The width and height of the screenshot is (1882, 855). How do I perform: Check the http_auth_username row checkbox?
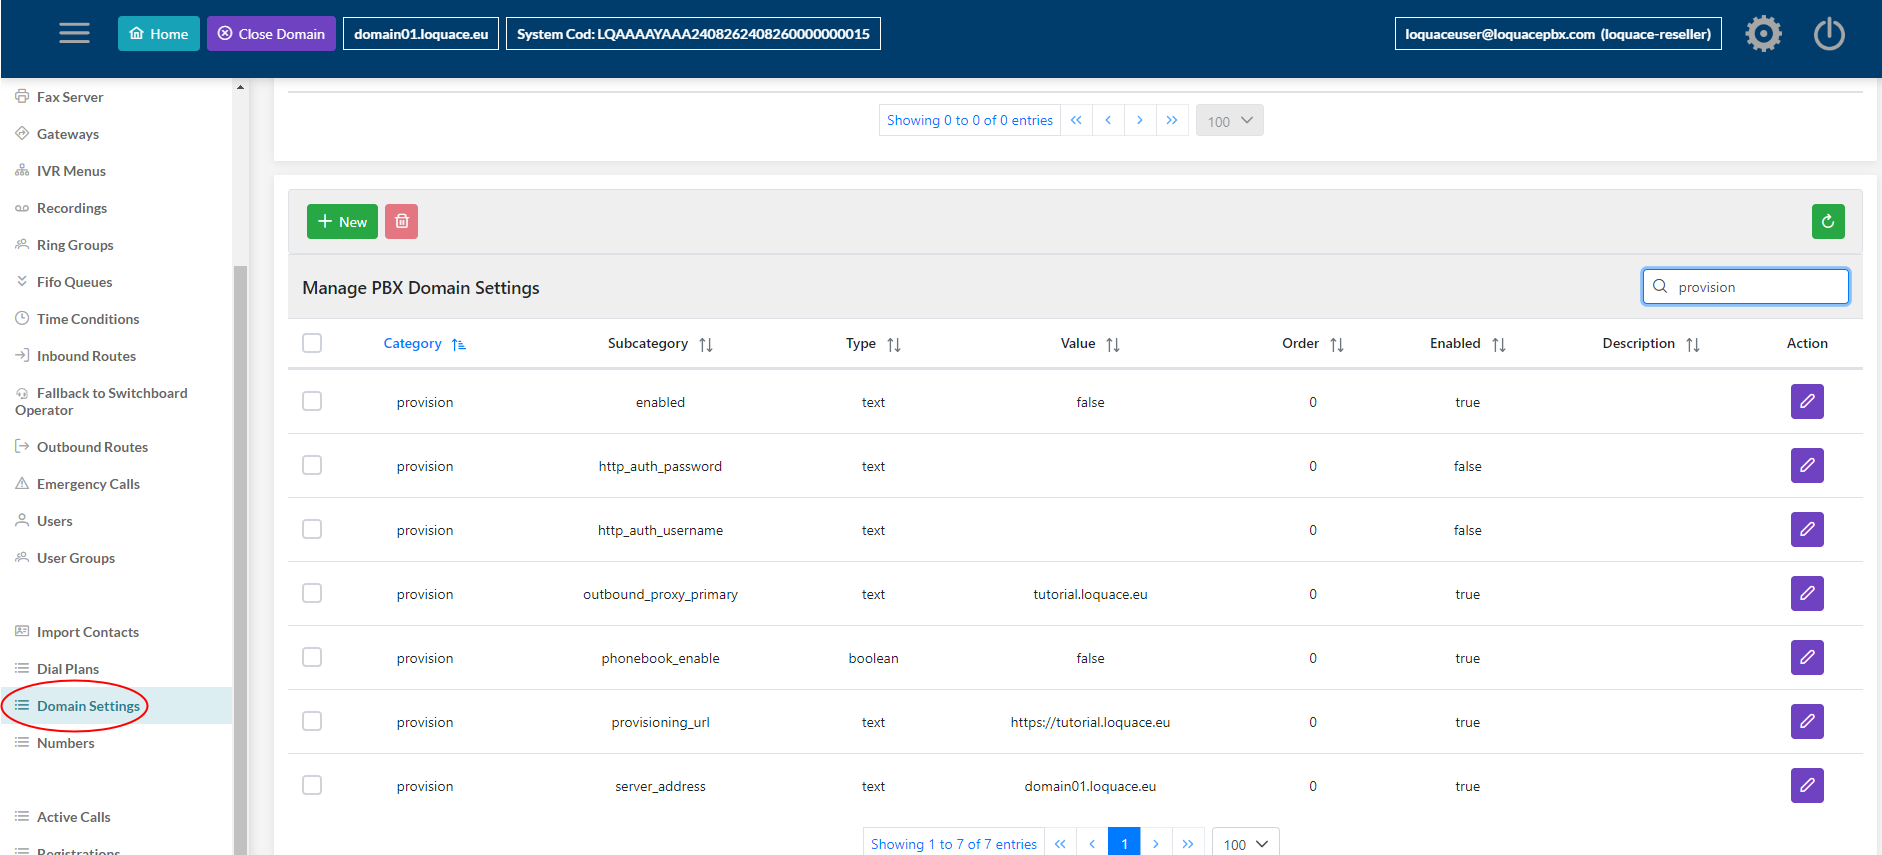[312, 529]
